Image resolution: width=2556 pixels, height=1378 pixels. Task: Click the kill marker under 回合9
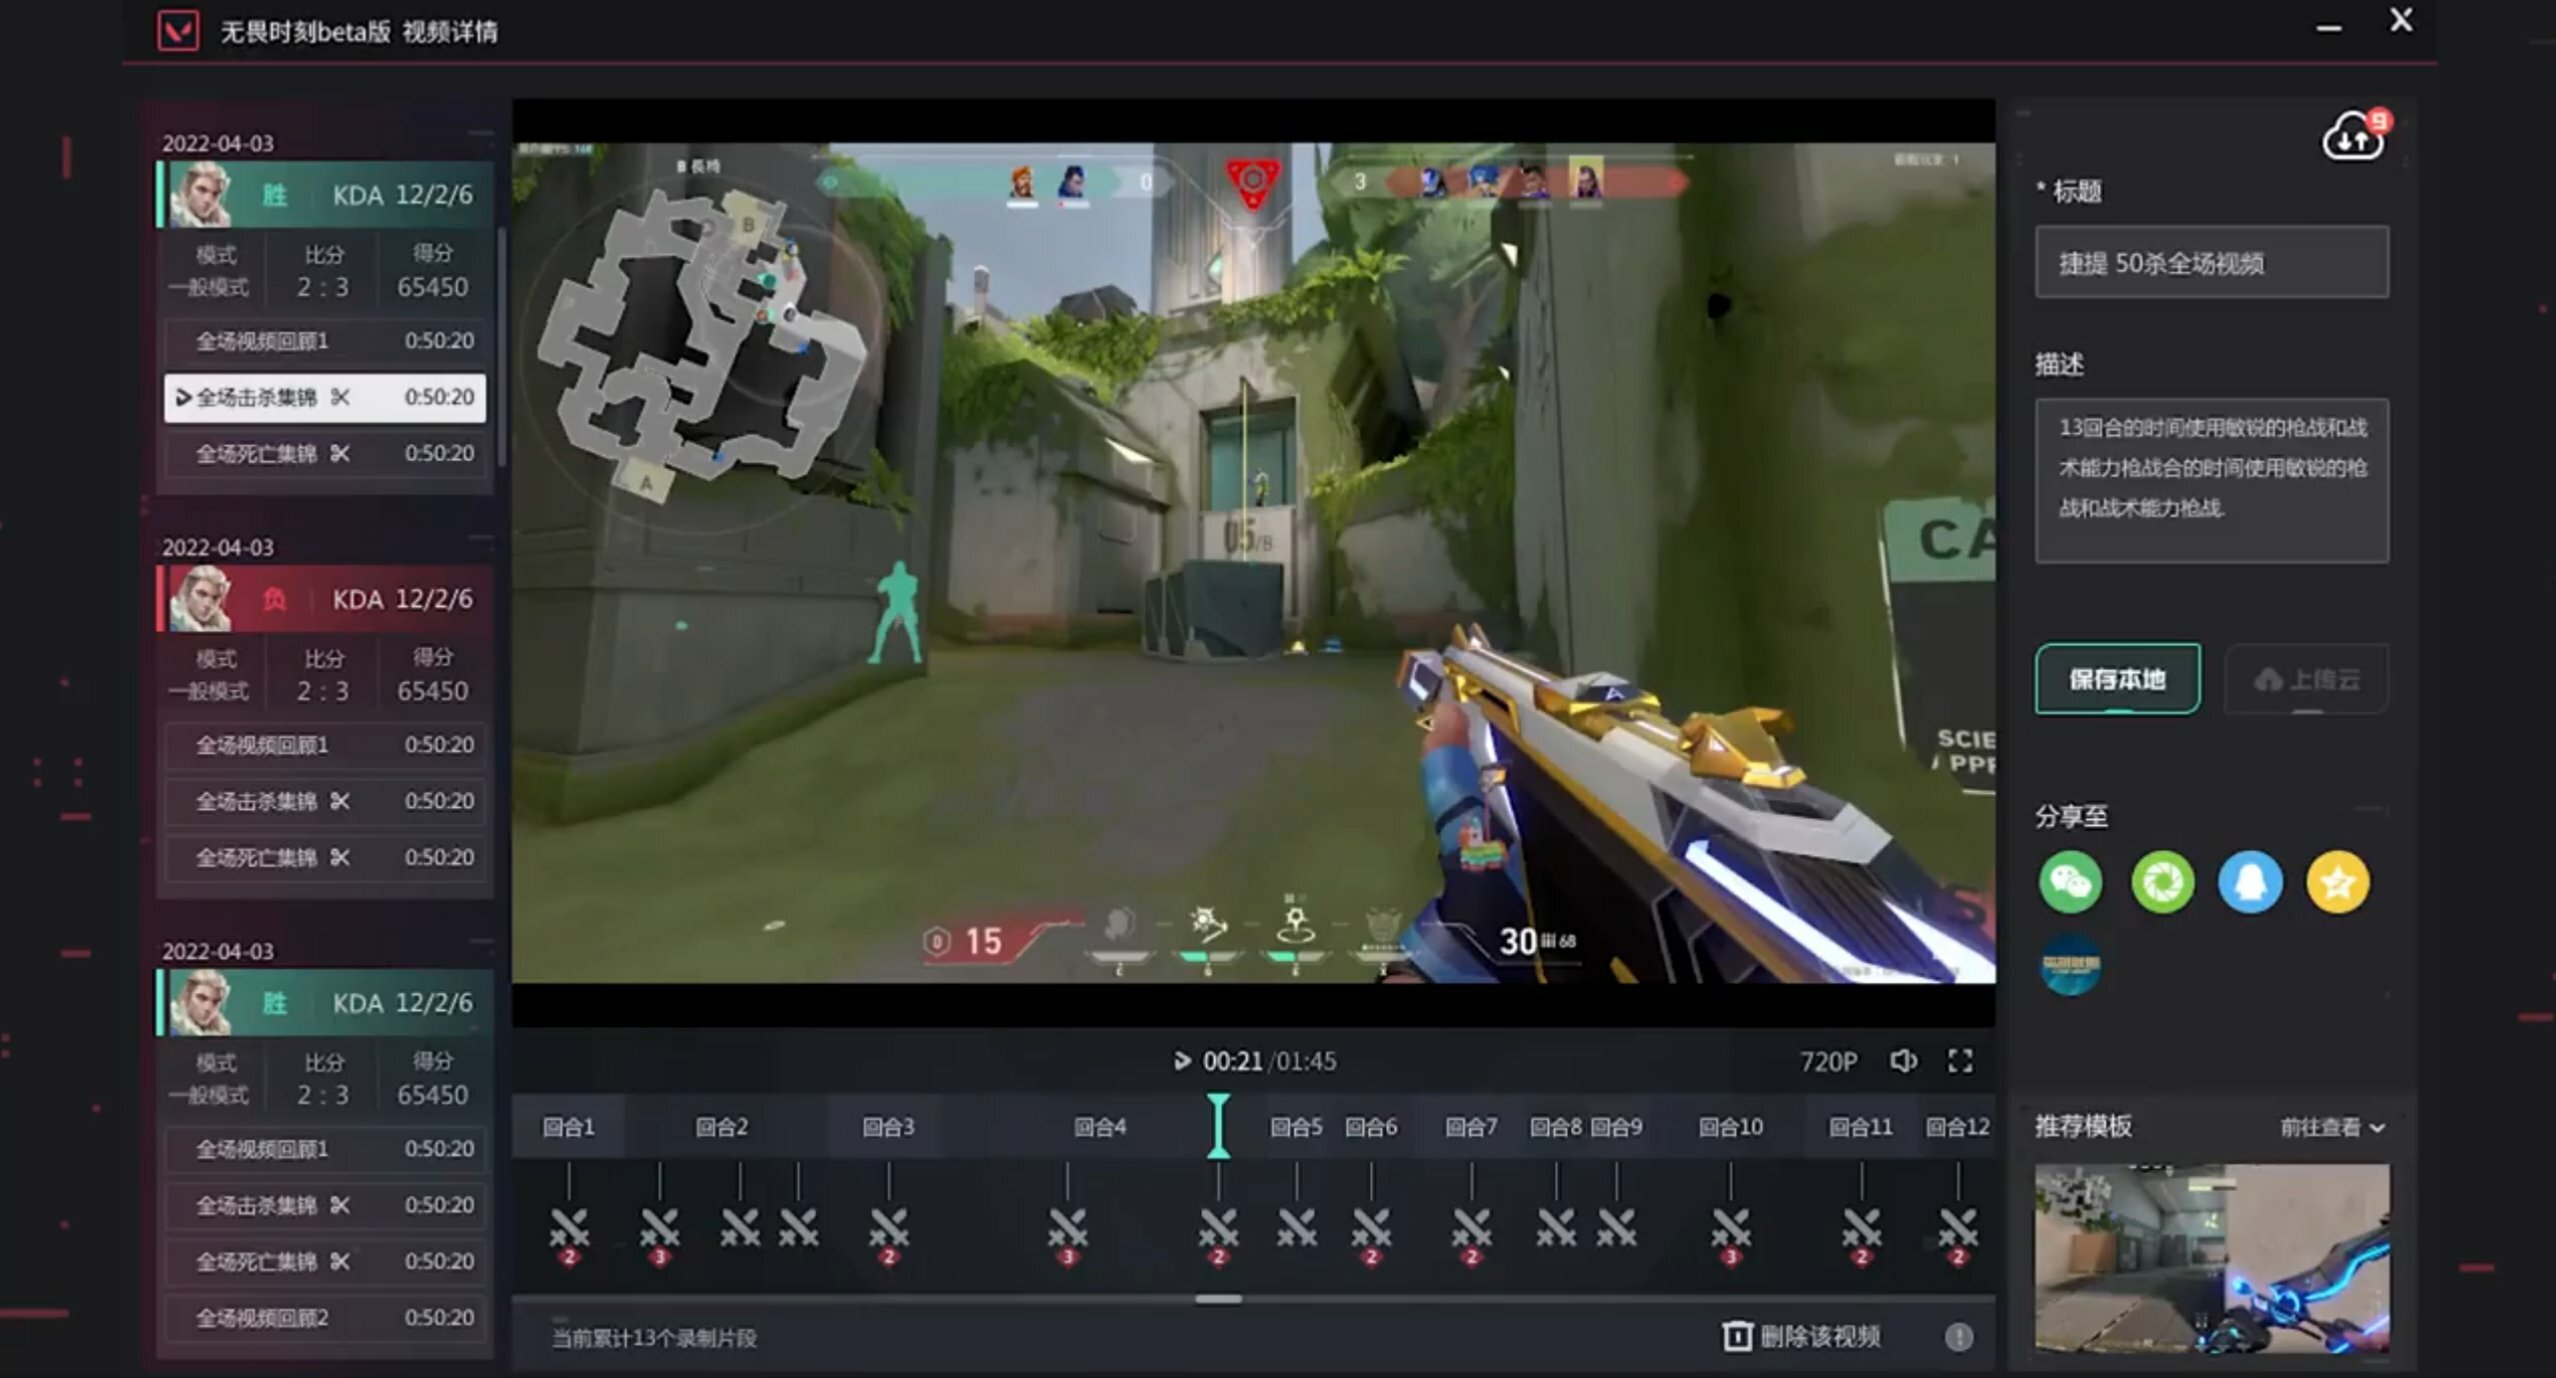tap(1616, 1228)
